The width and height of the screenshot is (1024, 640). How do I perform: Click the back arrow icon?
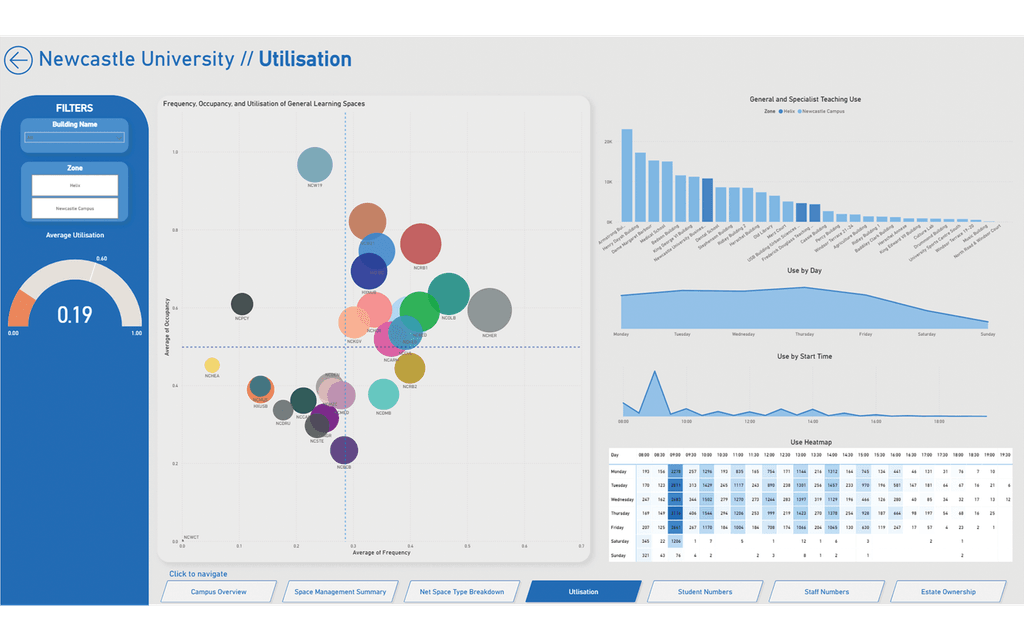pos(18,60)
